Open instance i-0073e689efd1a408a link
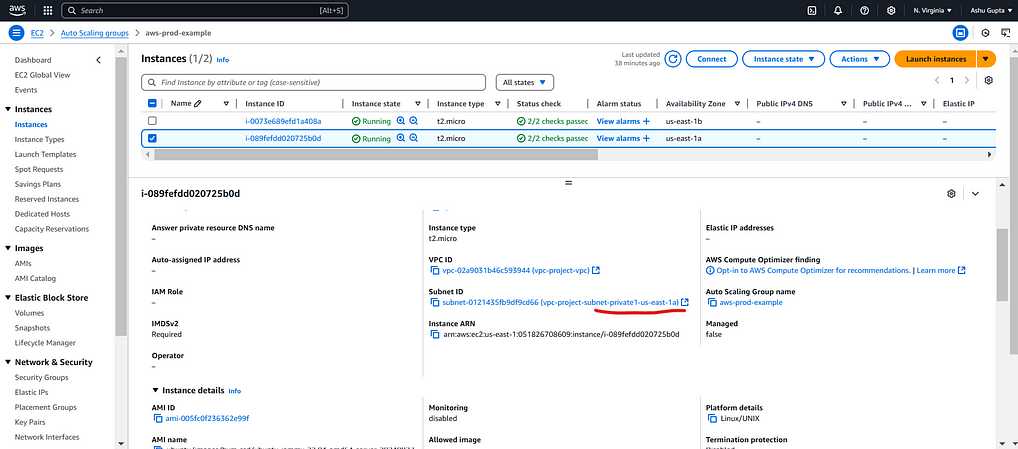1018x449 pixels. (283, 121)
